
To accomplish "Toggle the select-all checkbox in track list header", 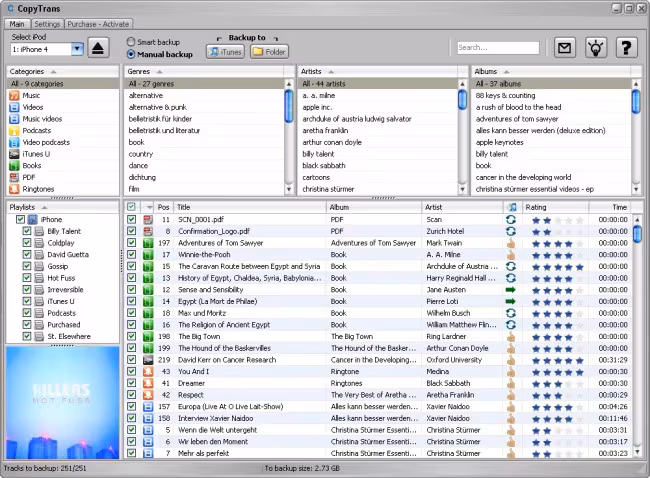I will (x=131, y=206).
